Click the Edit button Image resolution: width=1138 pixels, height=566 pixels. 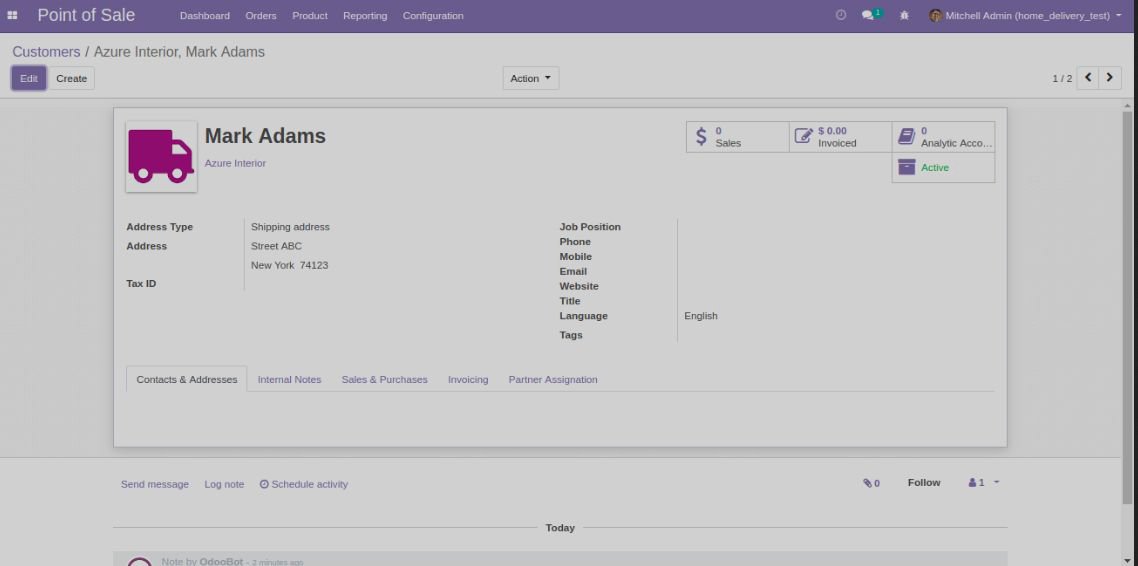(x=29, y=78)
